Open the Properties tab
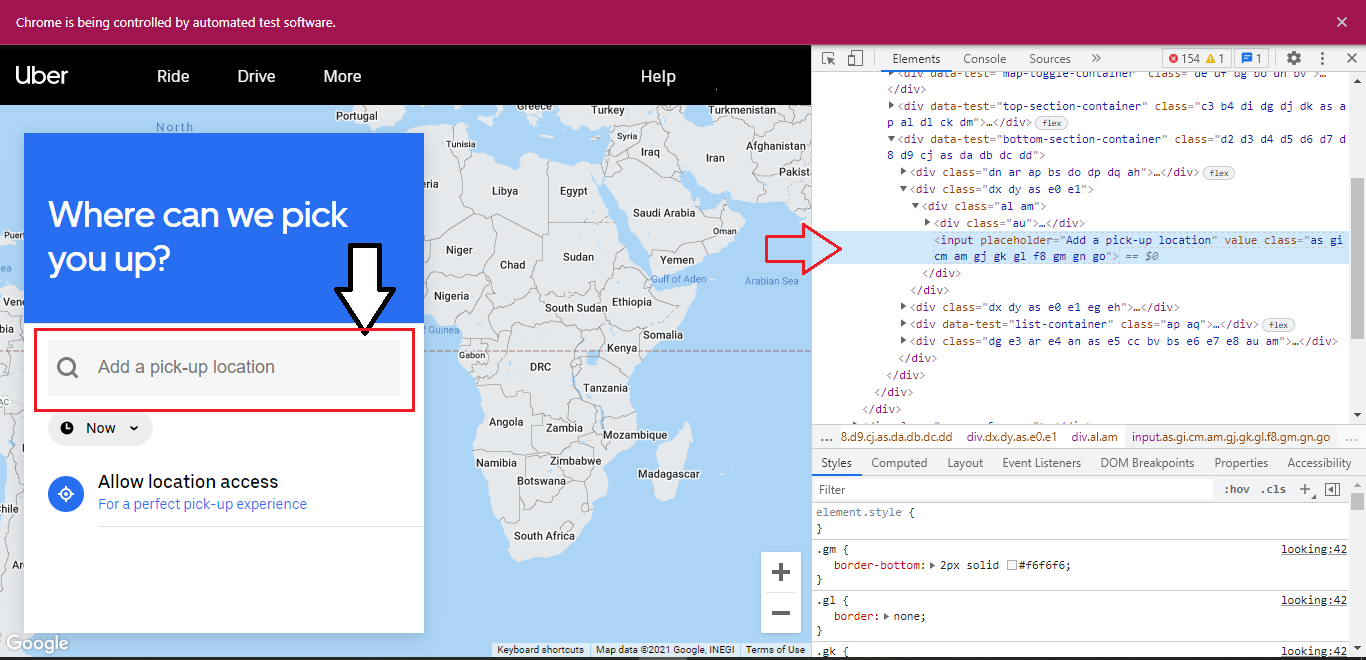The height and width of the screenshot is (660, 1366). 1241,463
